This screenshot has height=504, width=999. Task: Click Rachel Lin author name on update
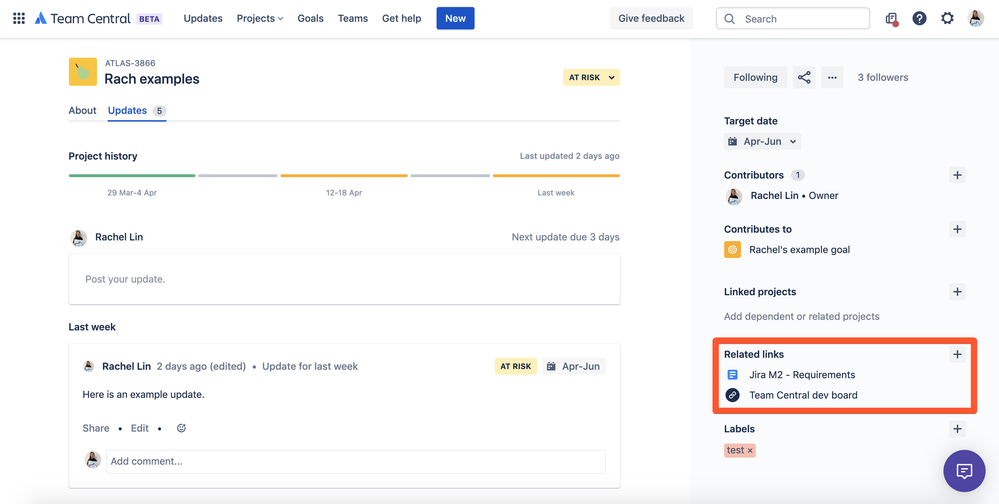tap(126, 366)
